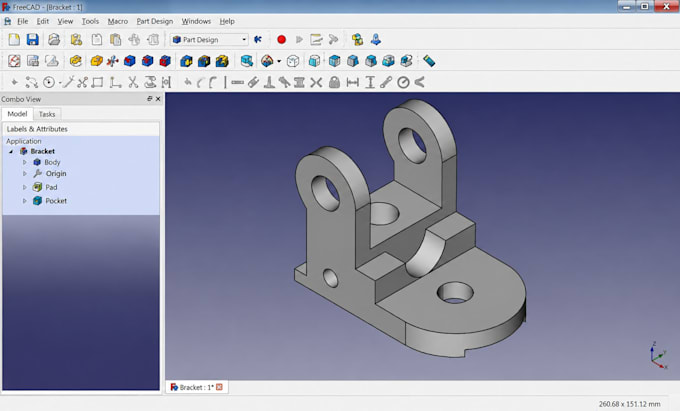Open the macros dialog icon next to play
680x411 pixels.
(316, 39)
